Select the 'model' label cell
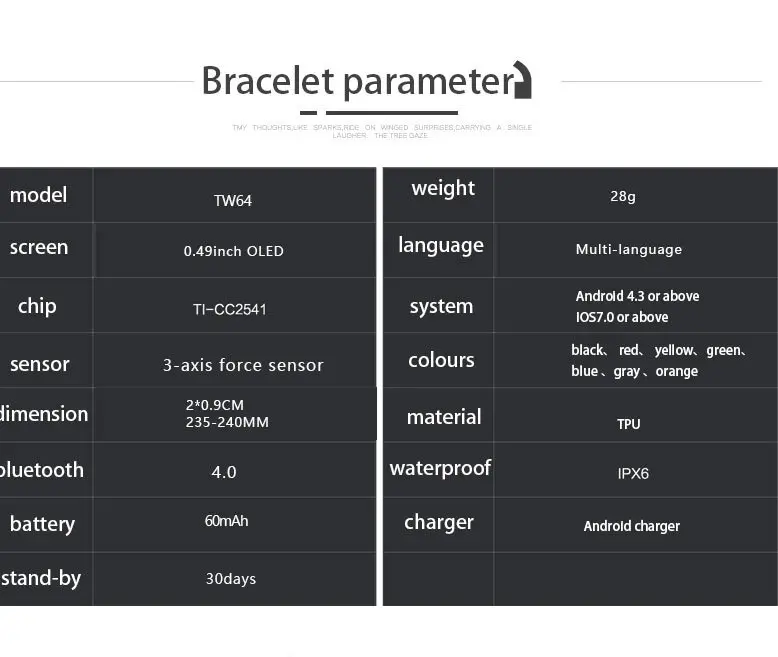The image size is (778, 657). tap(46, 195)
